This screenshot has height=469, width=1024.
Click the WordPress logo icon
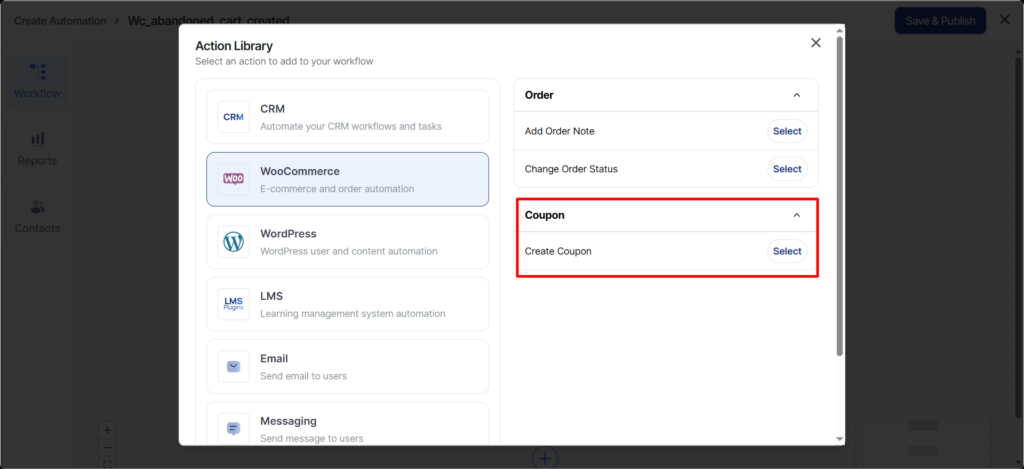click(233, 242)
